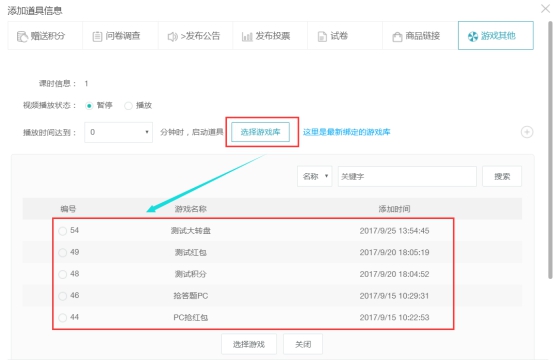554x360 pixels.
Task: Click the document icon on 试卷
Action: [322, 36]
